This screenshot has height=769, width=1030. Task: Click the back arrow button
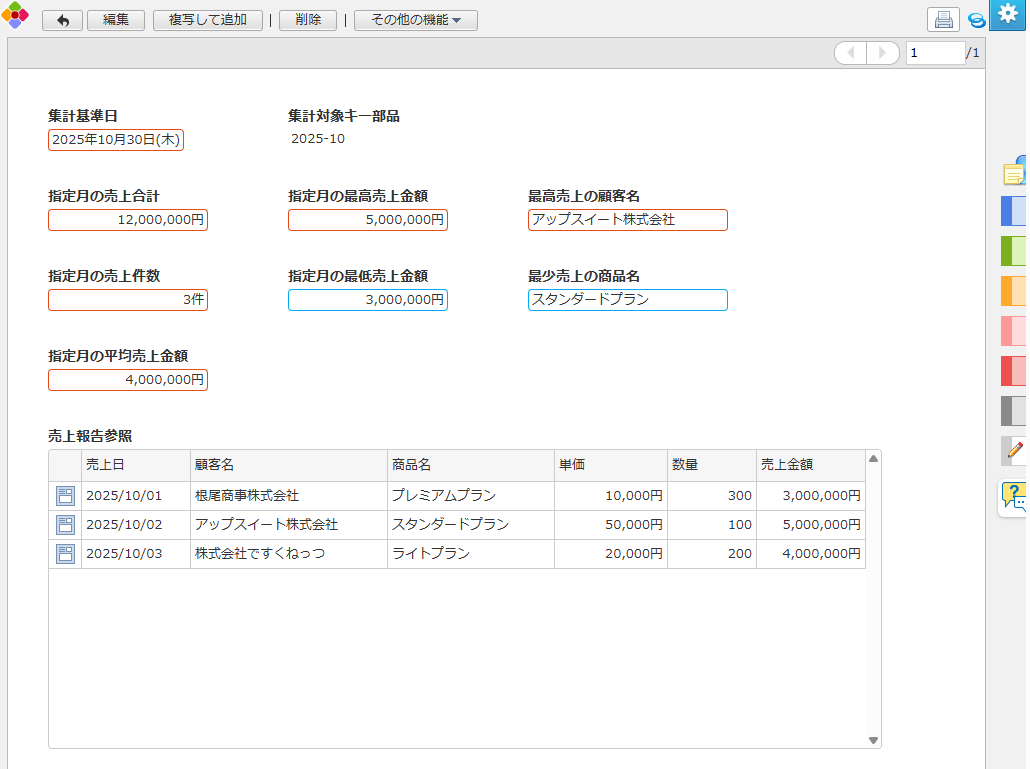click(x=62, y=20)
